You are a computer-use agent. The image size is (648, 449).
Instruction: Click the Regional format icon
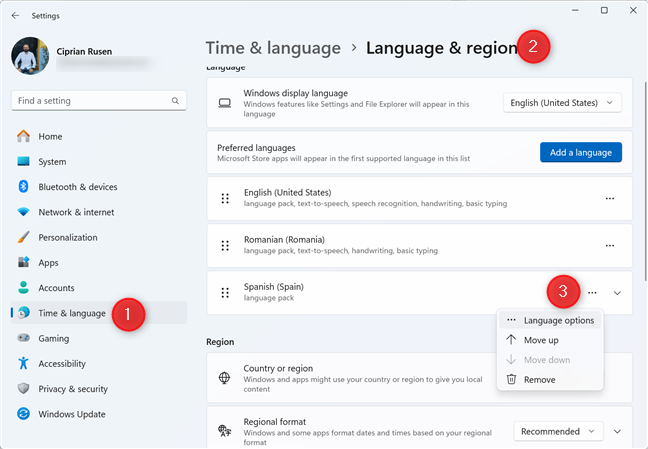224,431
